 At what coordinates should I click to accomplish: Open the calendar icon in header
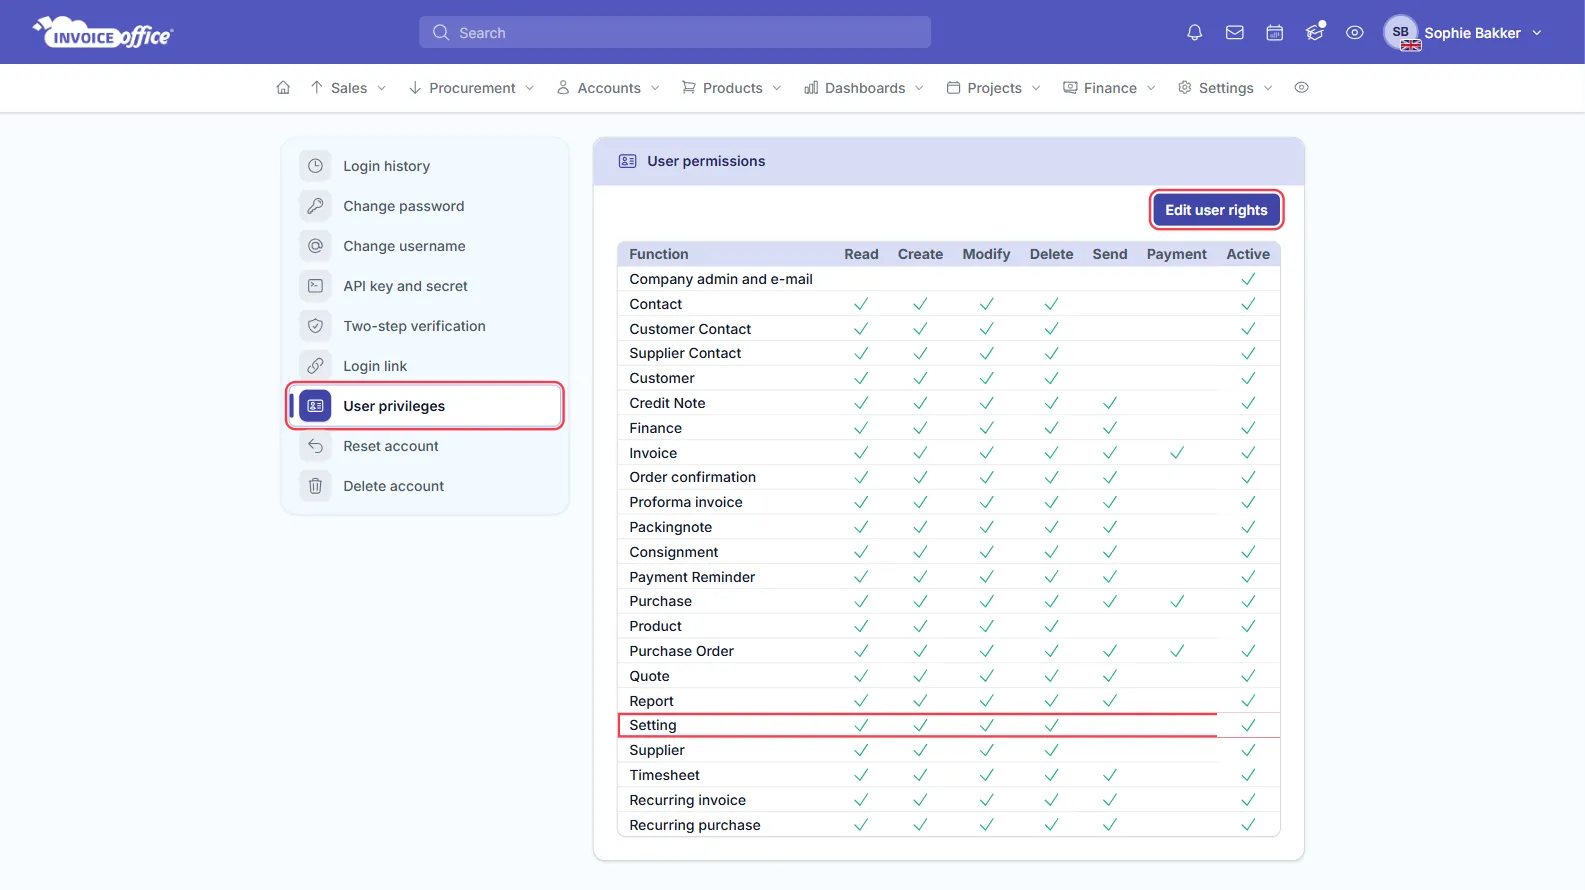1275,33
